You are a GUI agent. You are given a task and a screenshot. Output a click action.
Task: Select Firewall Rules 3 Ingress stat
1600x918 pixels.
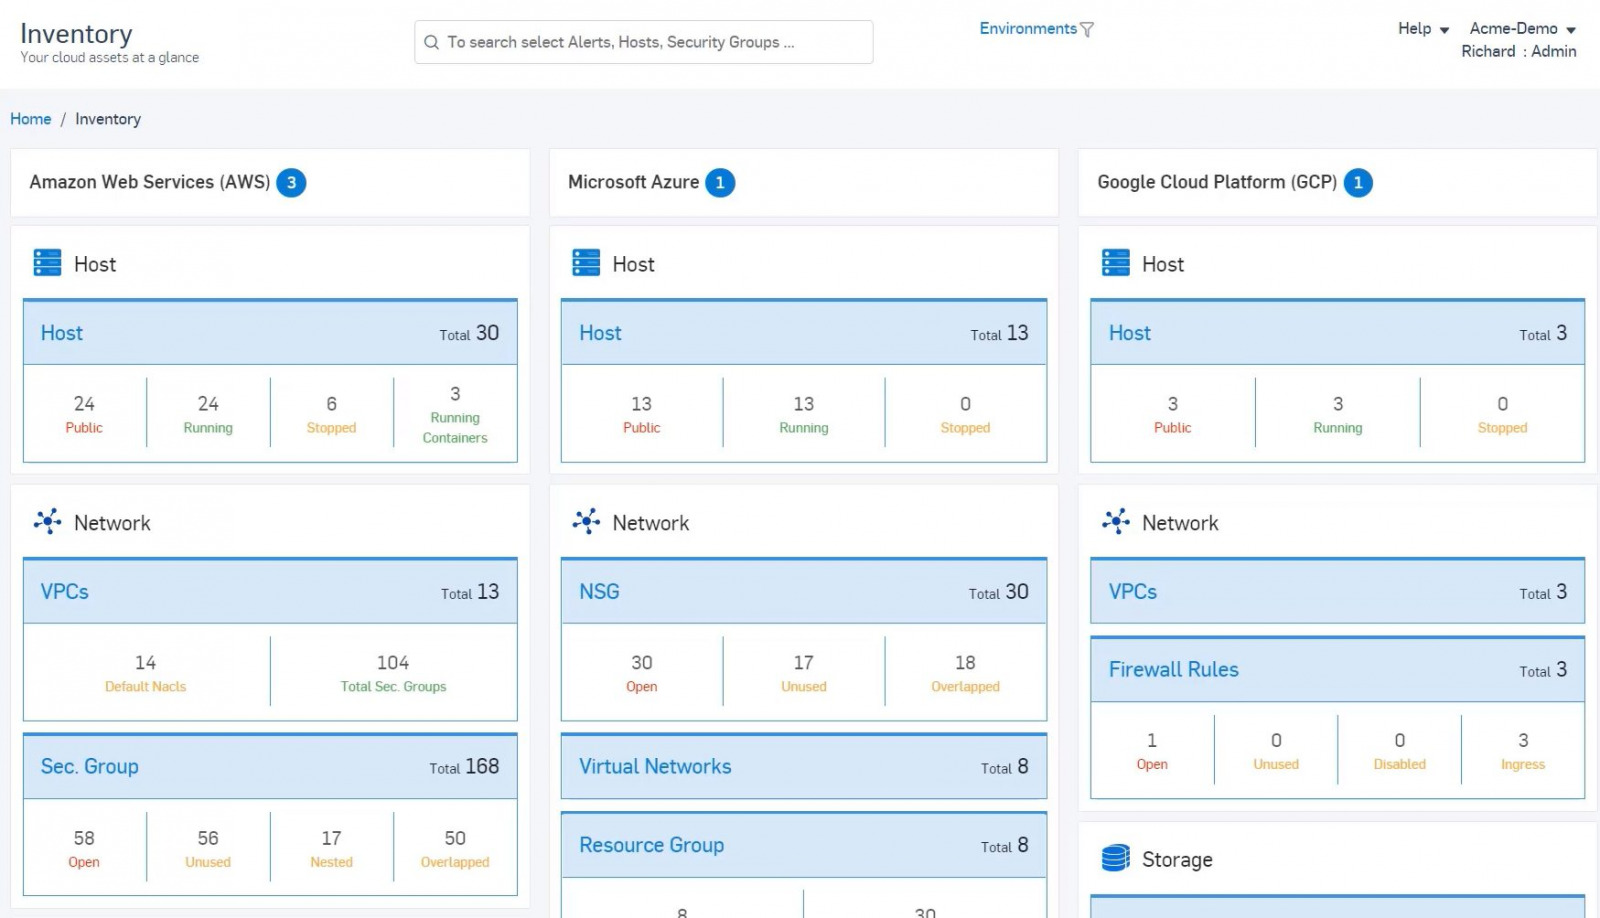1523,750
